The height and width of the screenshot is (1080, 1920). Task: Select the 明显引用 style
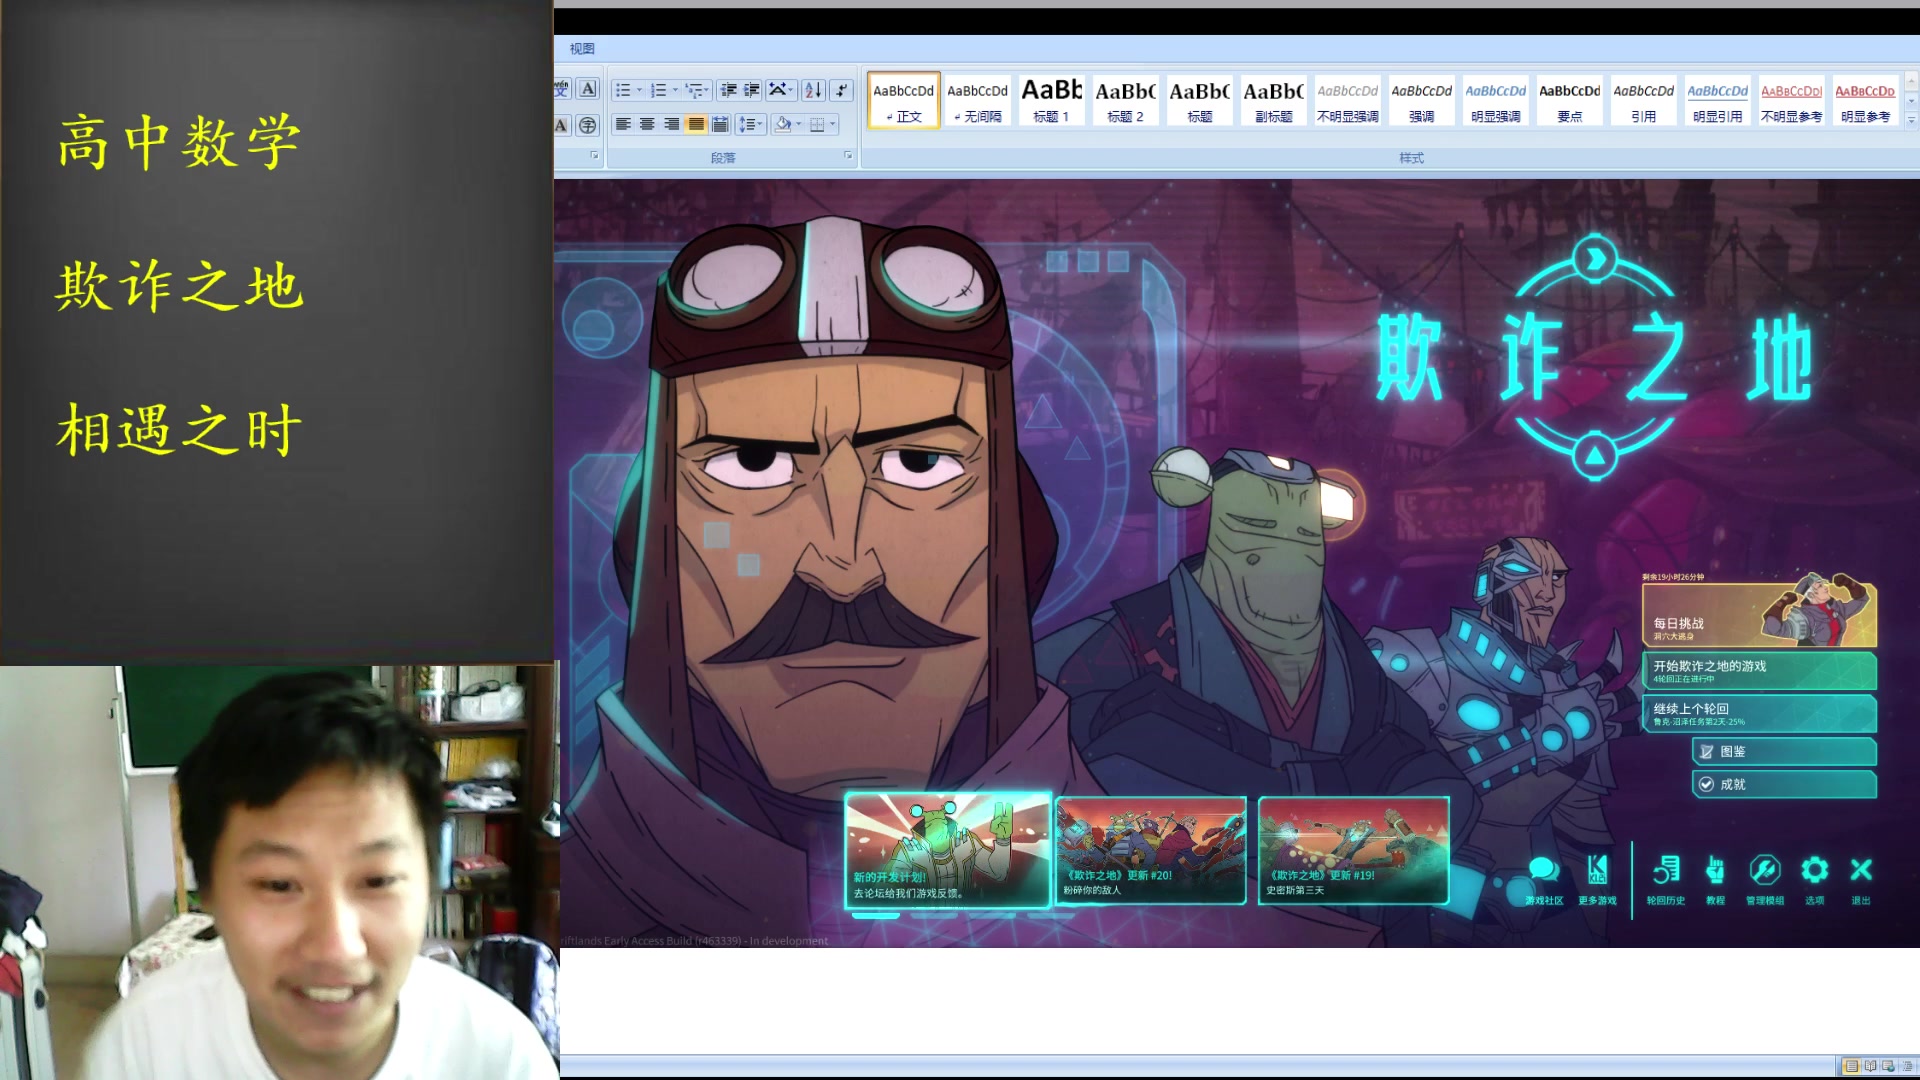(x=1717, y=101)
